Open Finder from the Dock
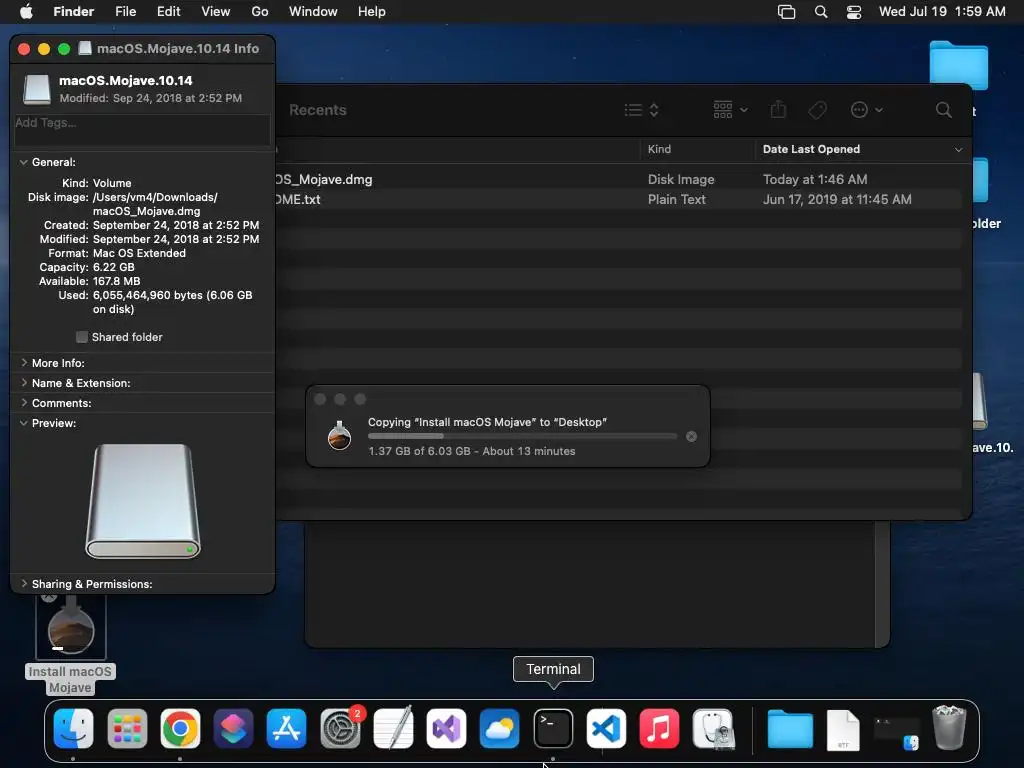1024x768 pixels. click(x=73, y=728)
